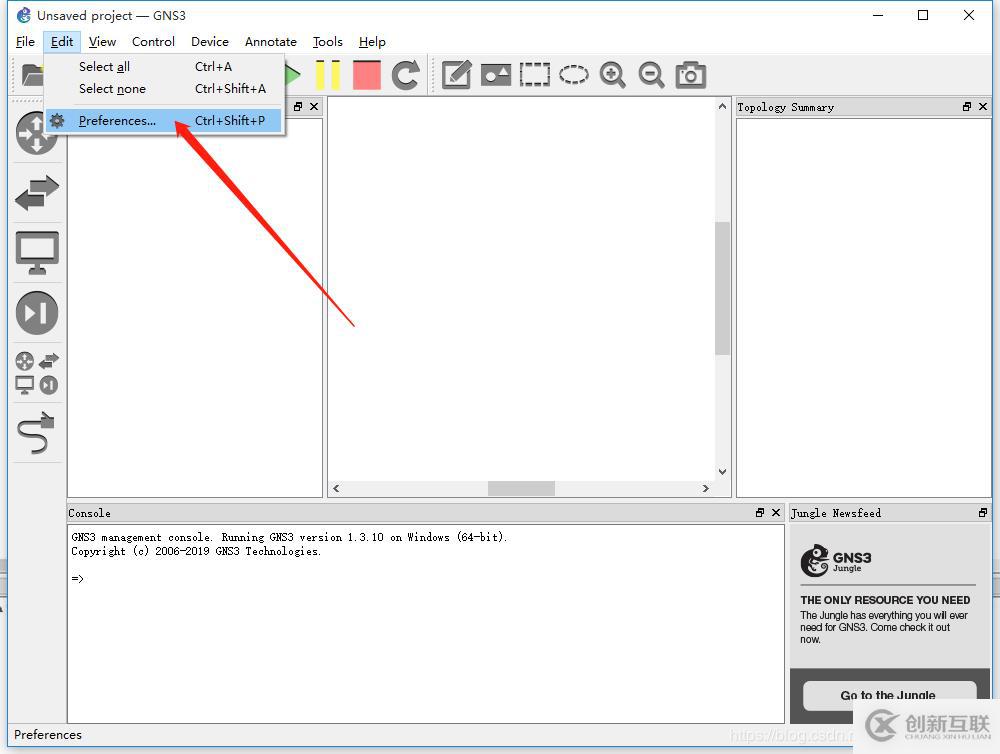This screenshot has width=1000, height=754.
Task: Draw a rectangle with the dashed rectangle tool
Action: tap(534, 75)
